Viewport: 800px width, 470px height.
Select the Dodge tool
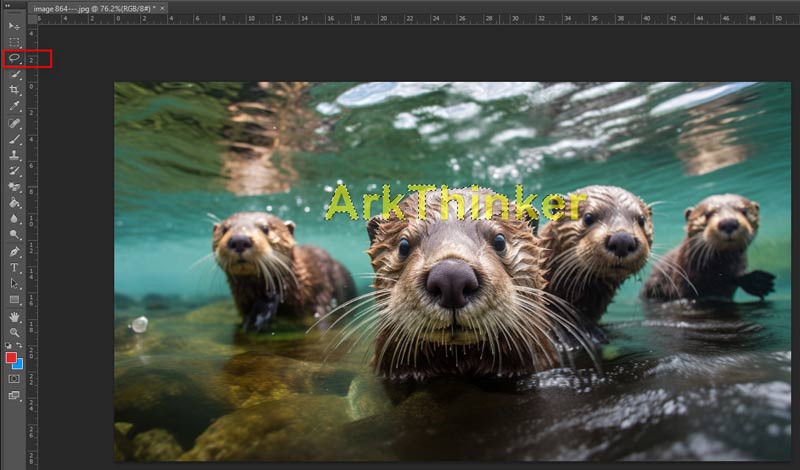[x=14, y=235]
